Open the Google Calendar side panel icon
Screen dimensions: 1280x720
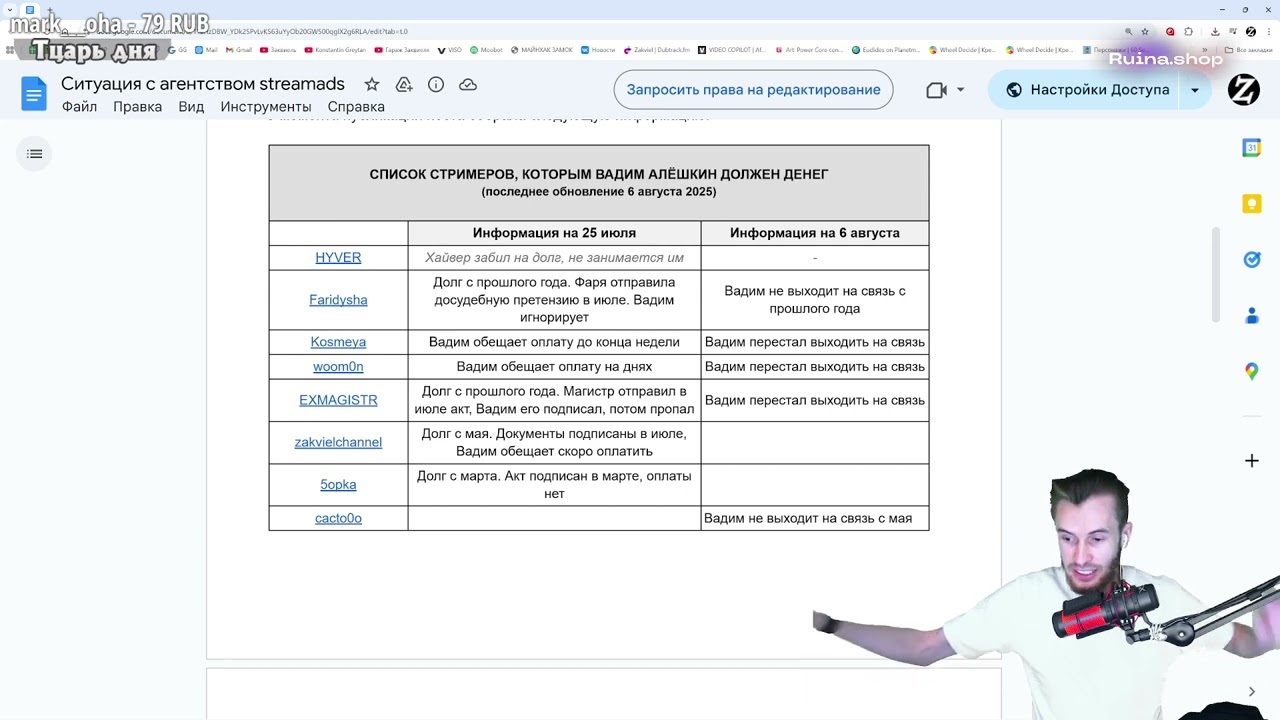[1251, 148]
